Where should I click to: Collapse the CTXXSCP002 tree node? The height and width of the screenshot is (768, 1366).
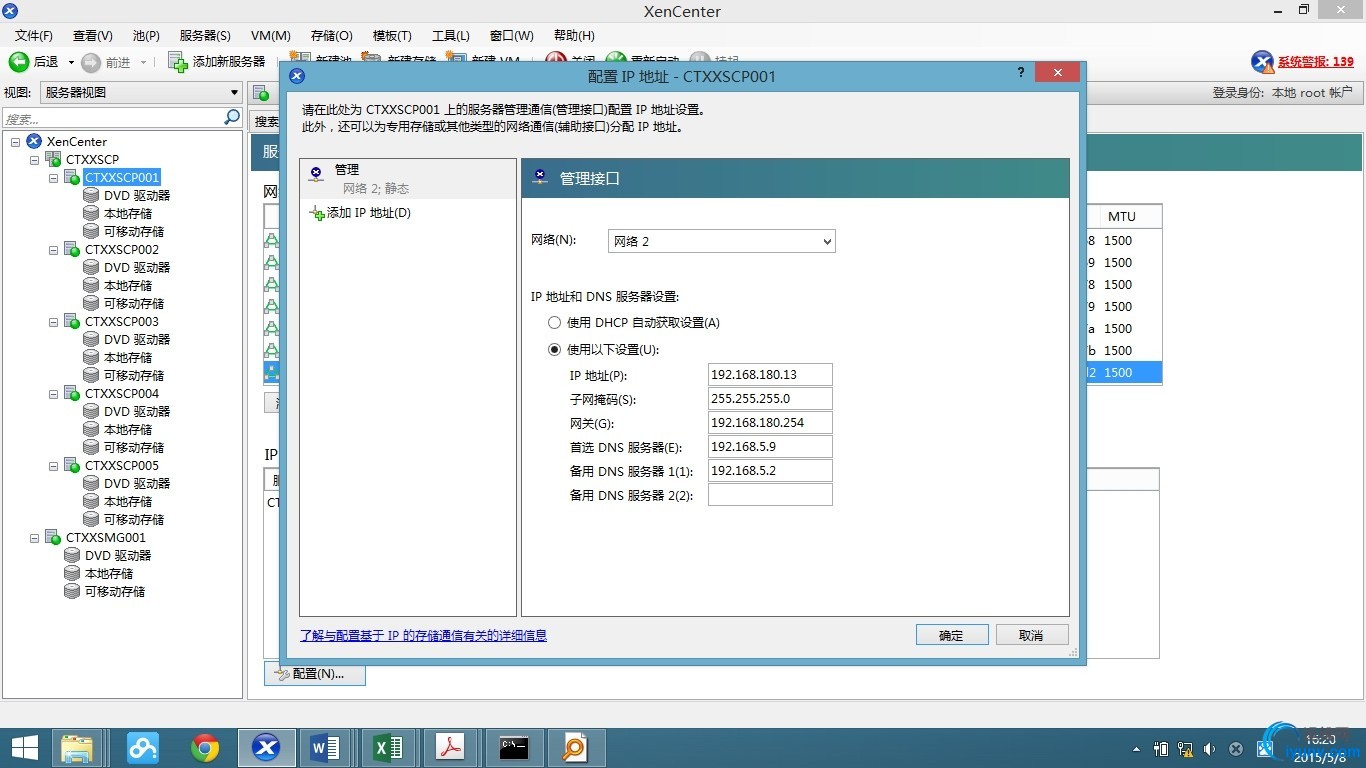tap(54, 250)
